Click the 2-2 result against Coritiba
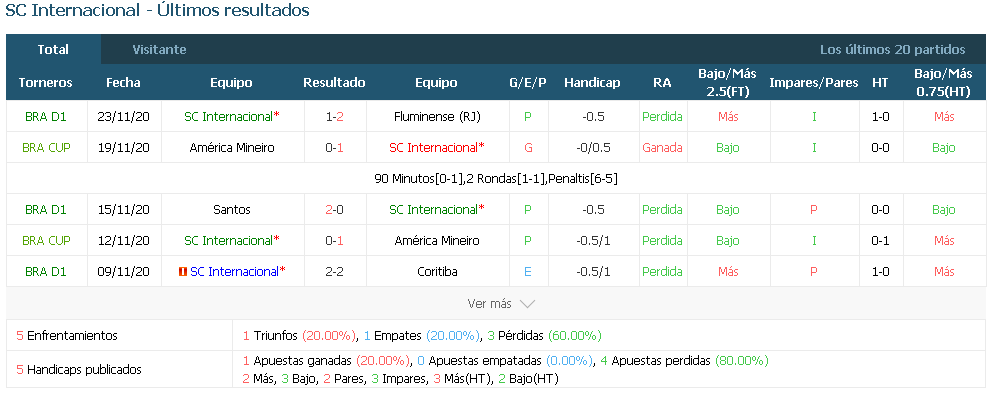This screenshot has width=1000, height=393. point(334,272)
